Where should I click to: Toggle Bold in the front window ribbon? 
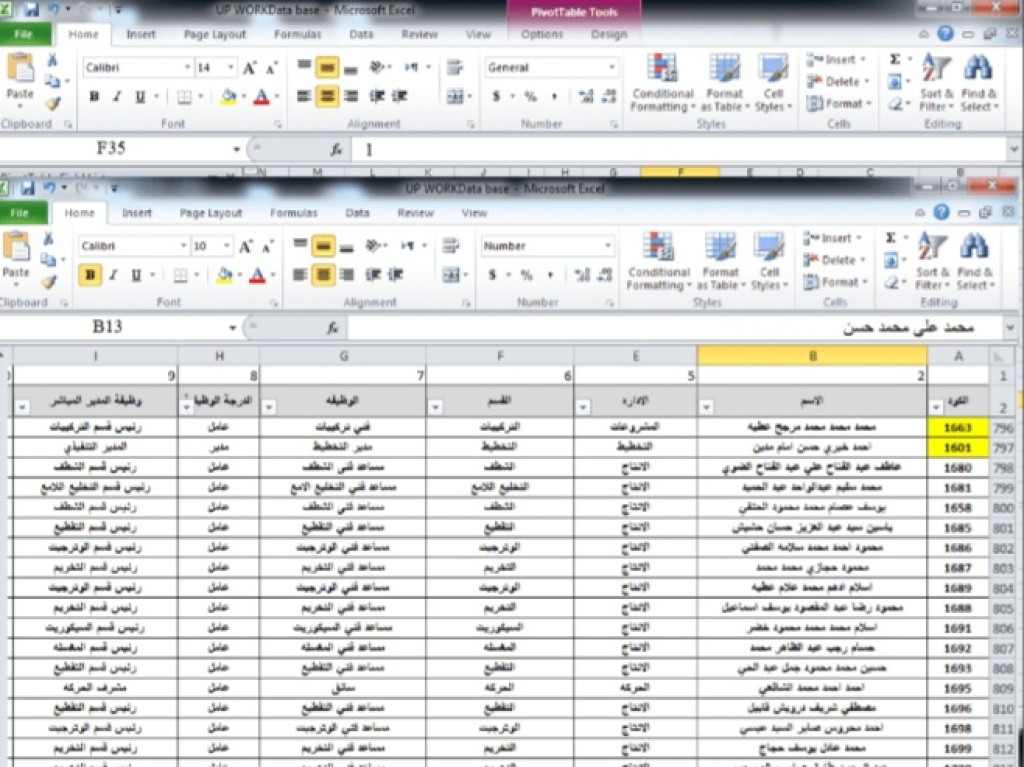89,276
